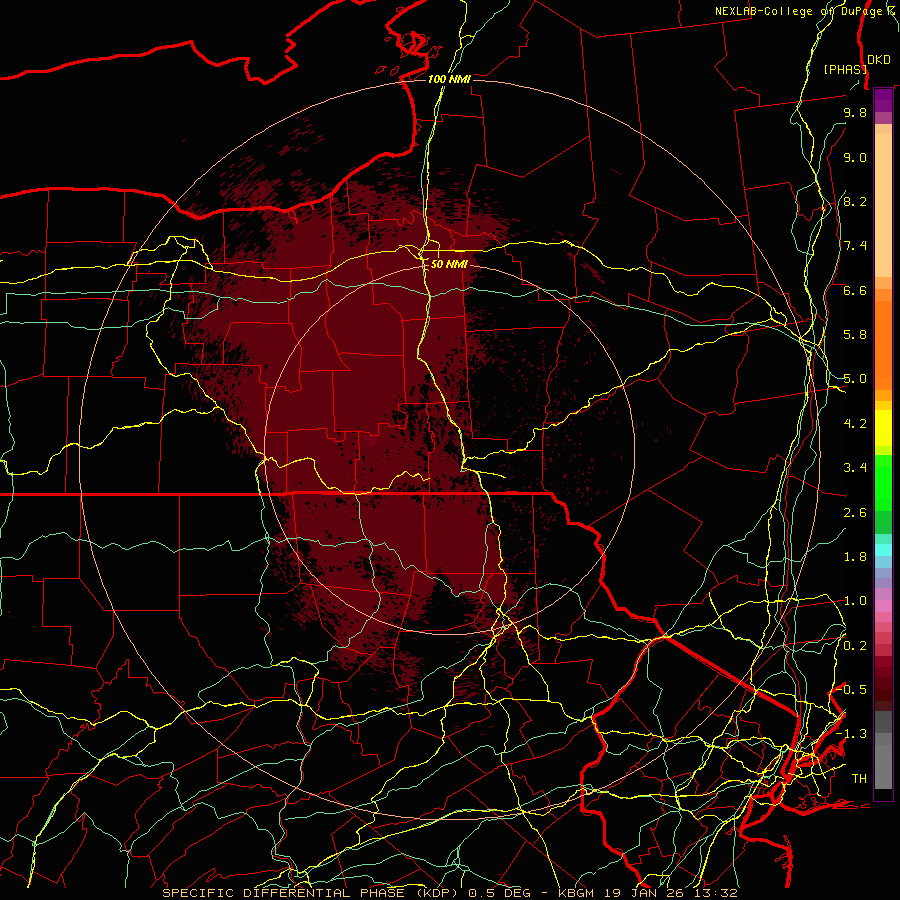Click the Specific Differential Phase caption at the bottom
Image resolution: width=900 pixels, height=900 pixels.
[x=449, y=893]
